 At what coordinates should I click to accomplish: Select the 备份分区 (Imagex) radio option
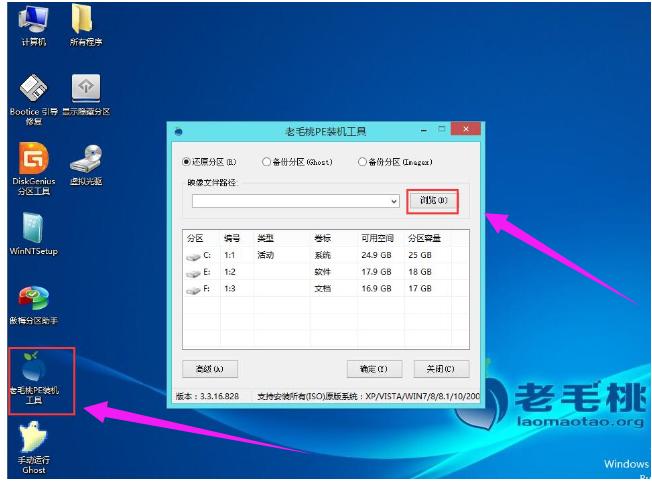click(363, 161)
